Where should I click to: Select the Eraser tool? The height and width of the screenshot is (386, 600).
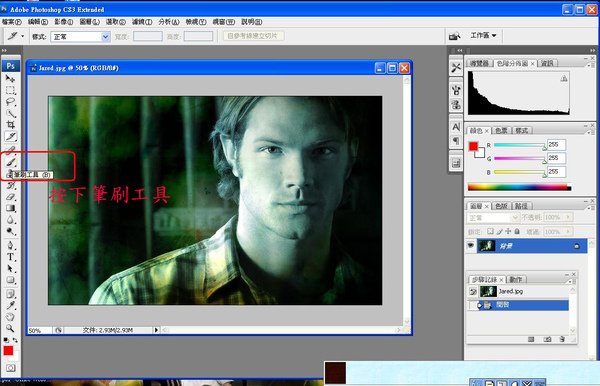tap(10, 197)
